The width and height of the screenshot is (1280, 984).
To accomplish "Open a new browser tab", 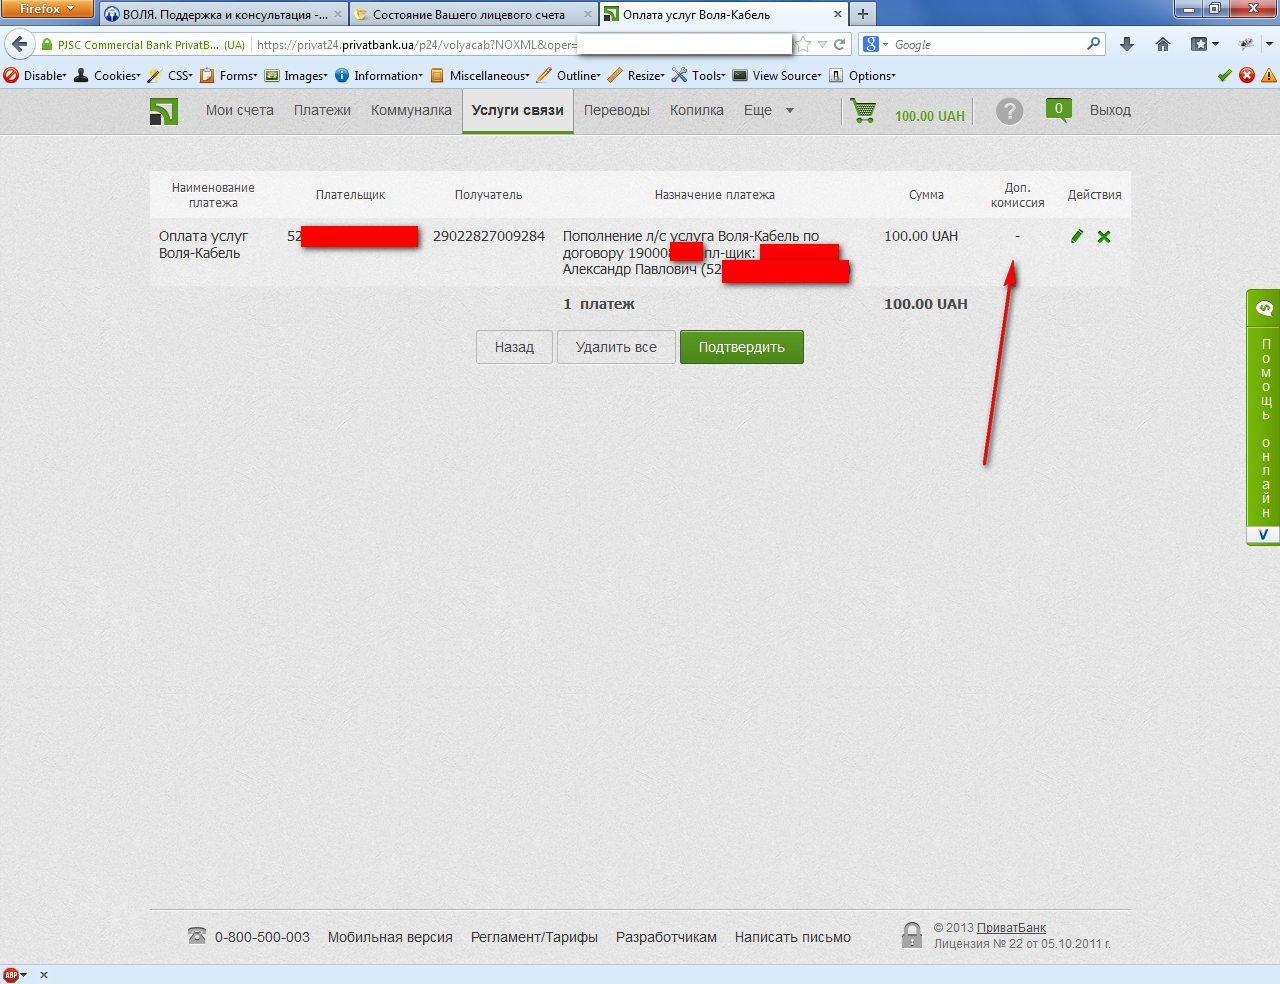I will [x=862, y=14].
